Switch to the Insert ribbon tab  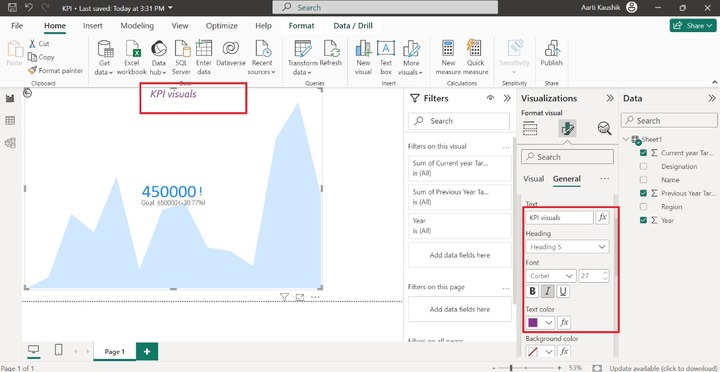[93, 26]
